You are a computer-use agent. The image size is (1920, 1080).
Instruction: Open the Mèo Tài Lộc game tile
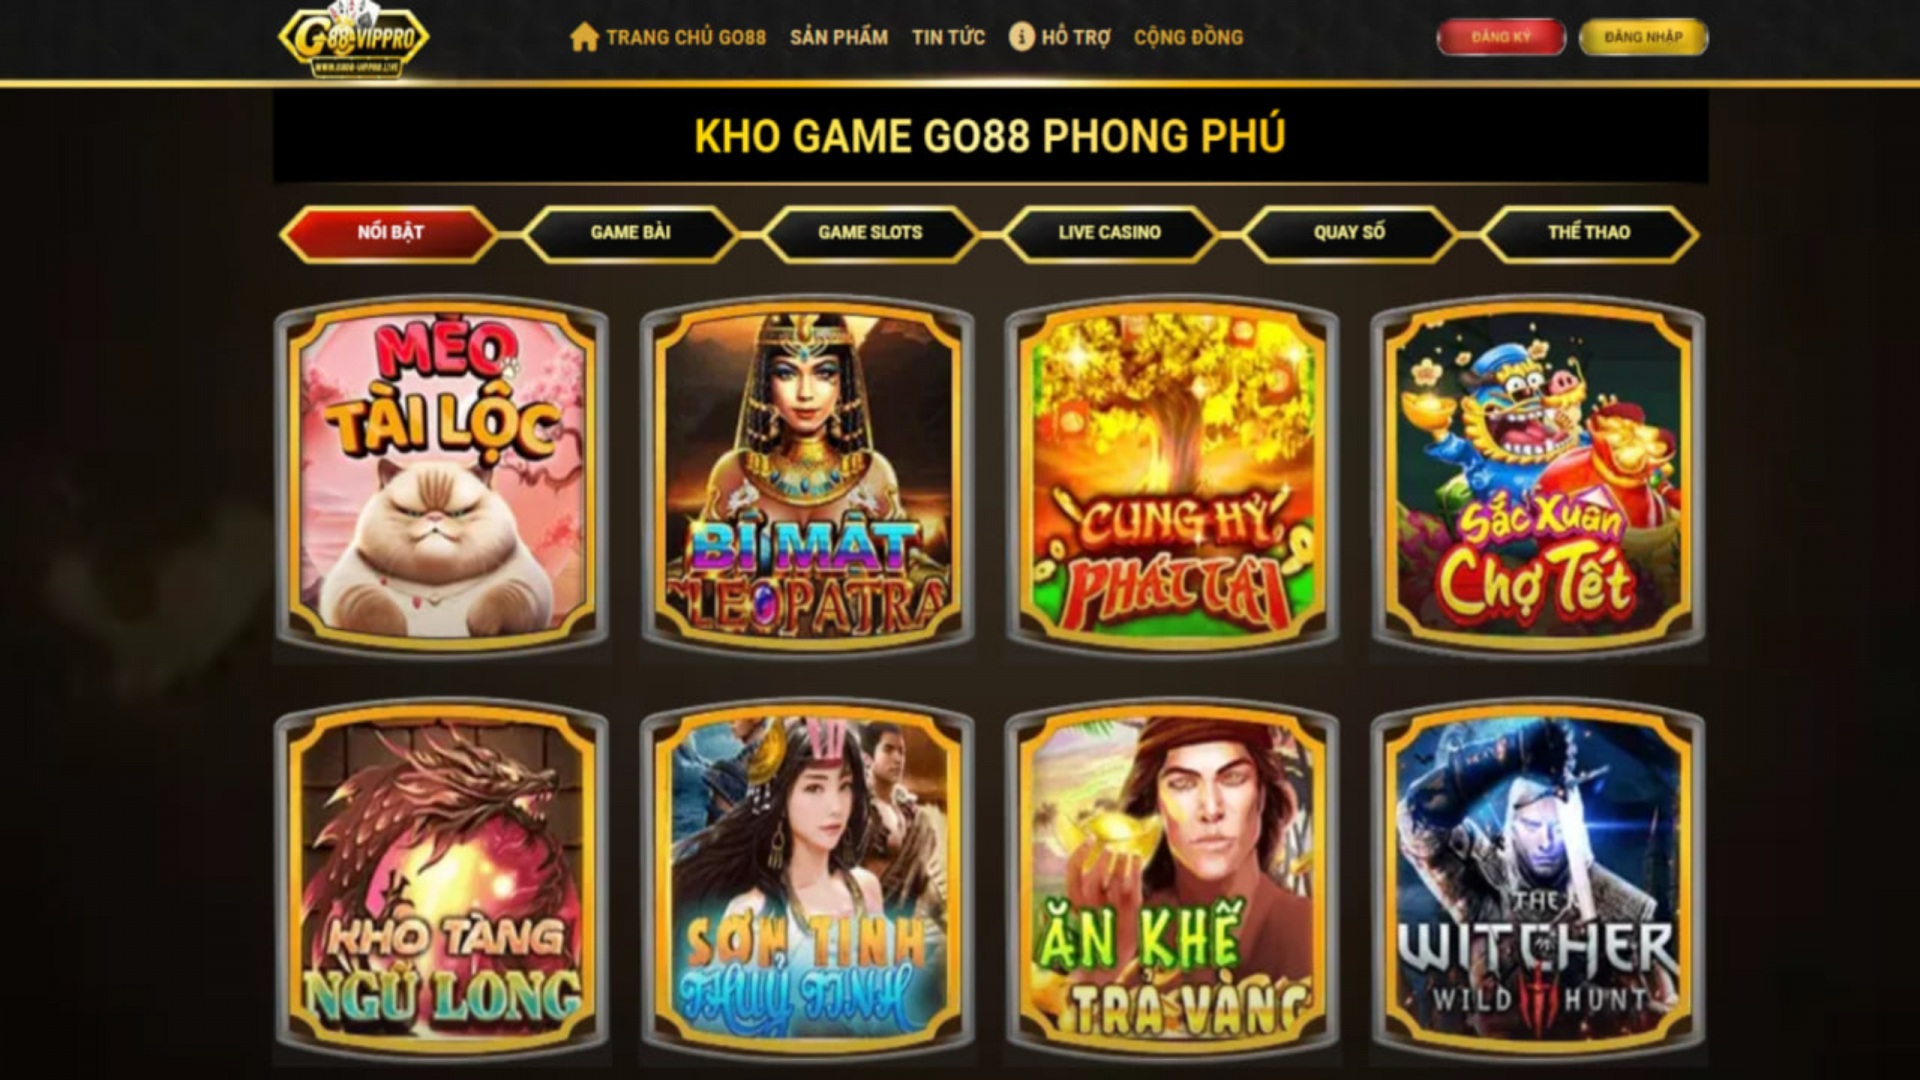pos(441,477)
